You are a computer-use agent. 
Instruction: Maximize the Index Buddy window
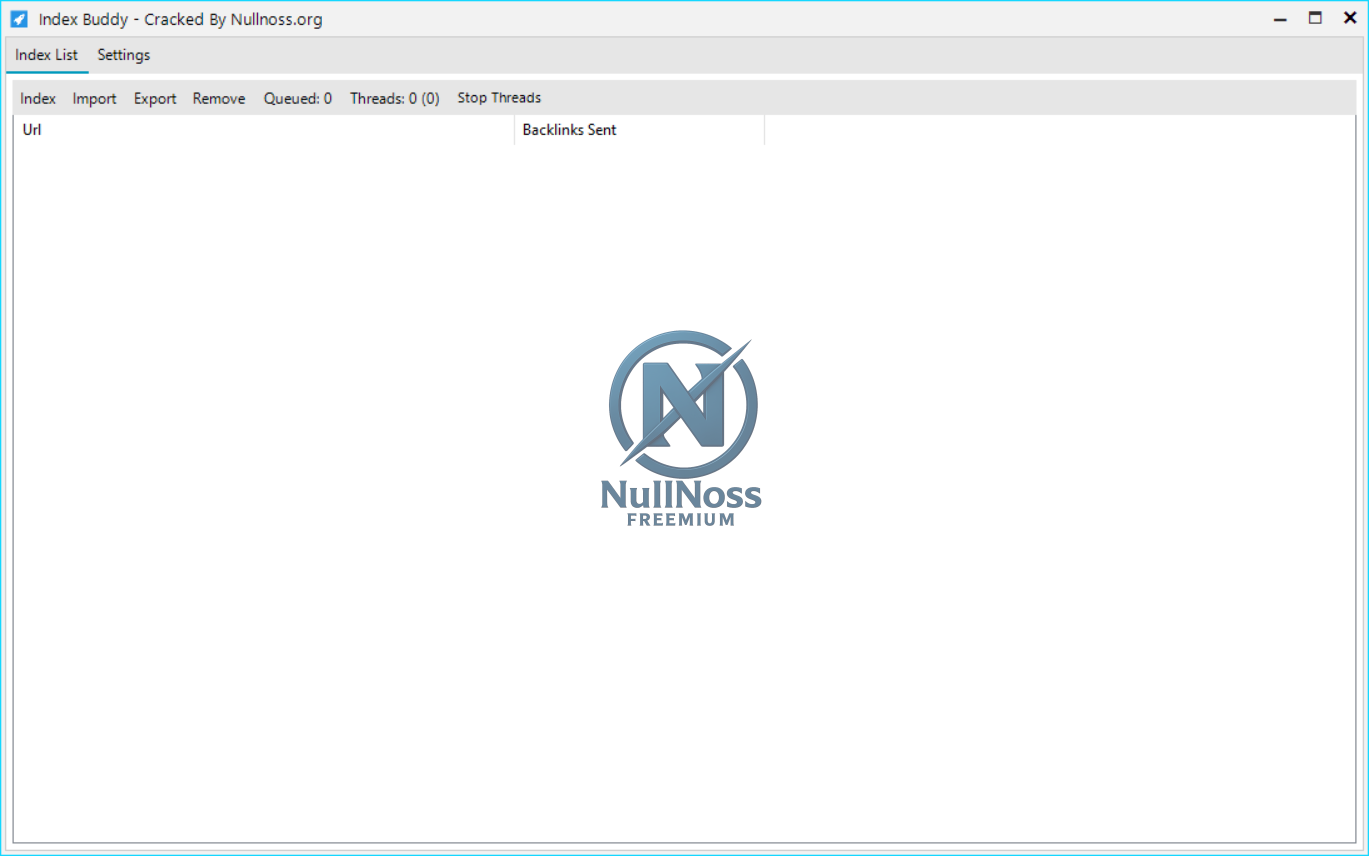1315,18
